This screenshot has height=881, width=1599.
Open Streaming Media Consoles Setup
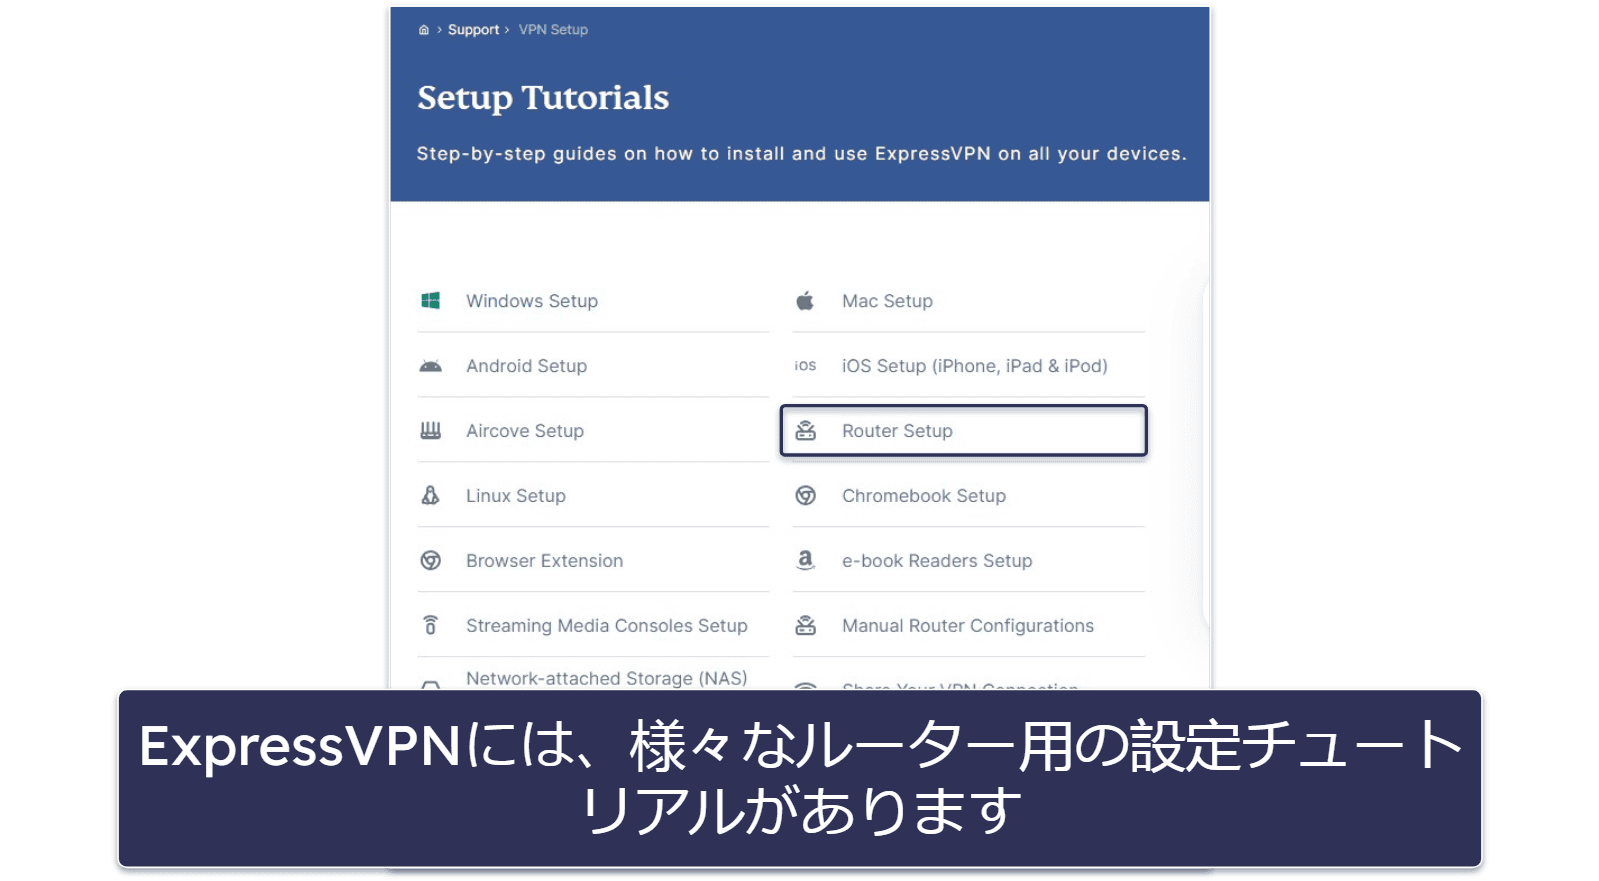pyautogui.click(x=607, y=626)
